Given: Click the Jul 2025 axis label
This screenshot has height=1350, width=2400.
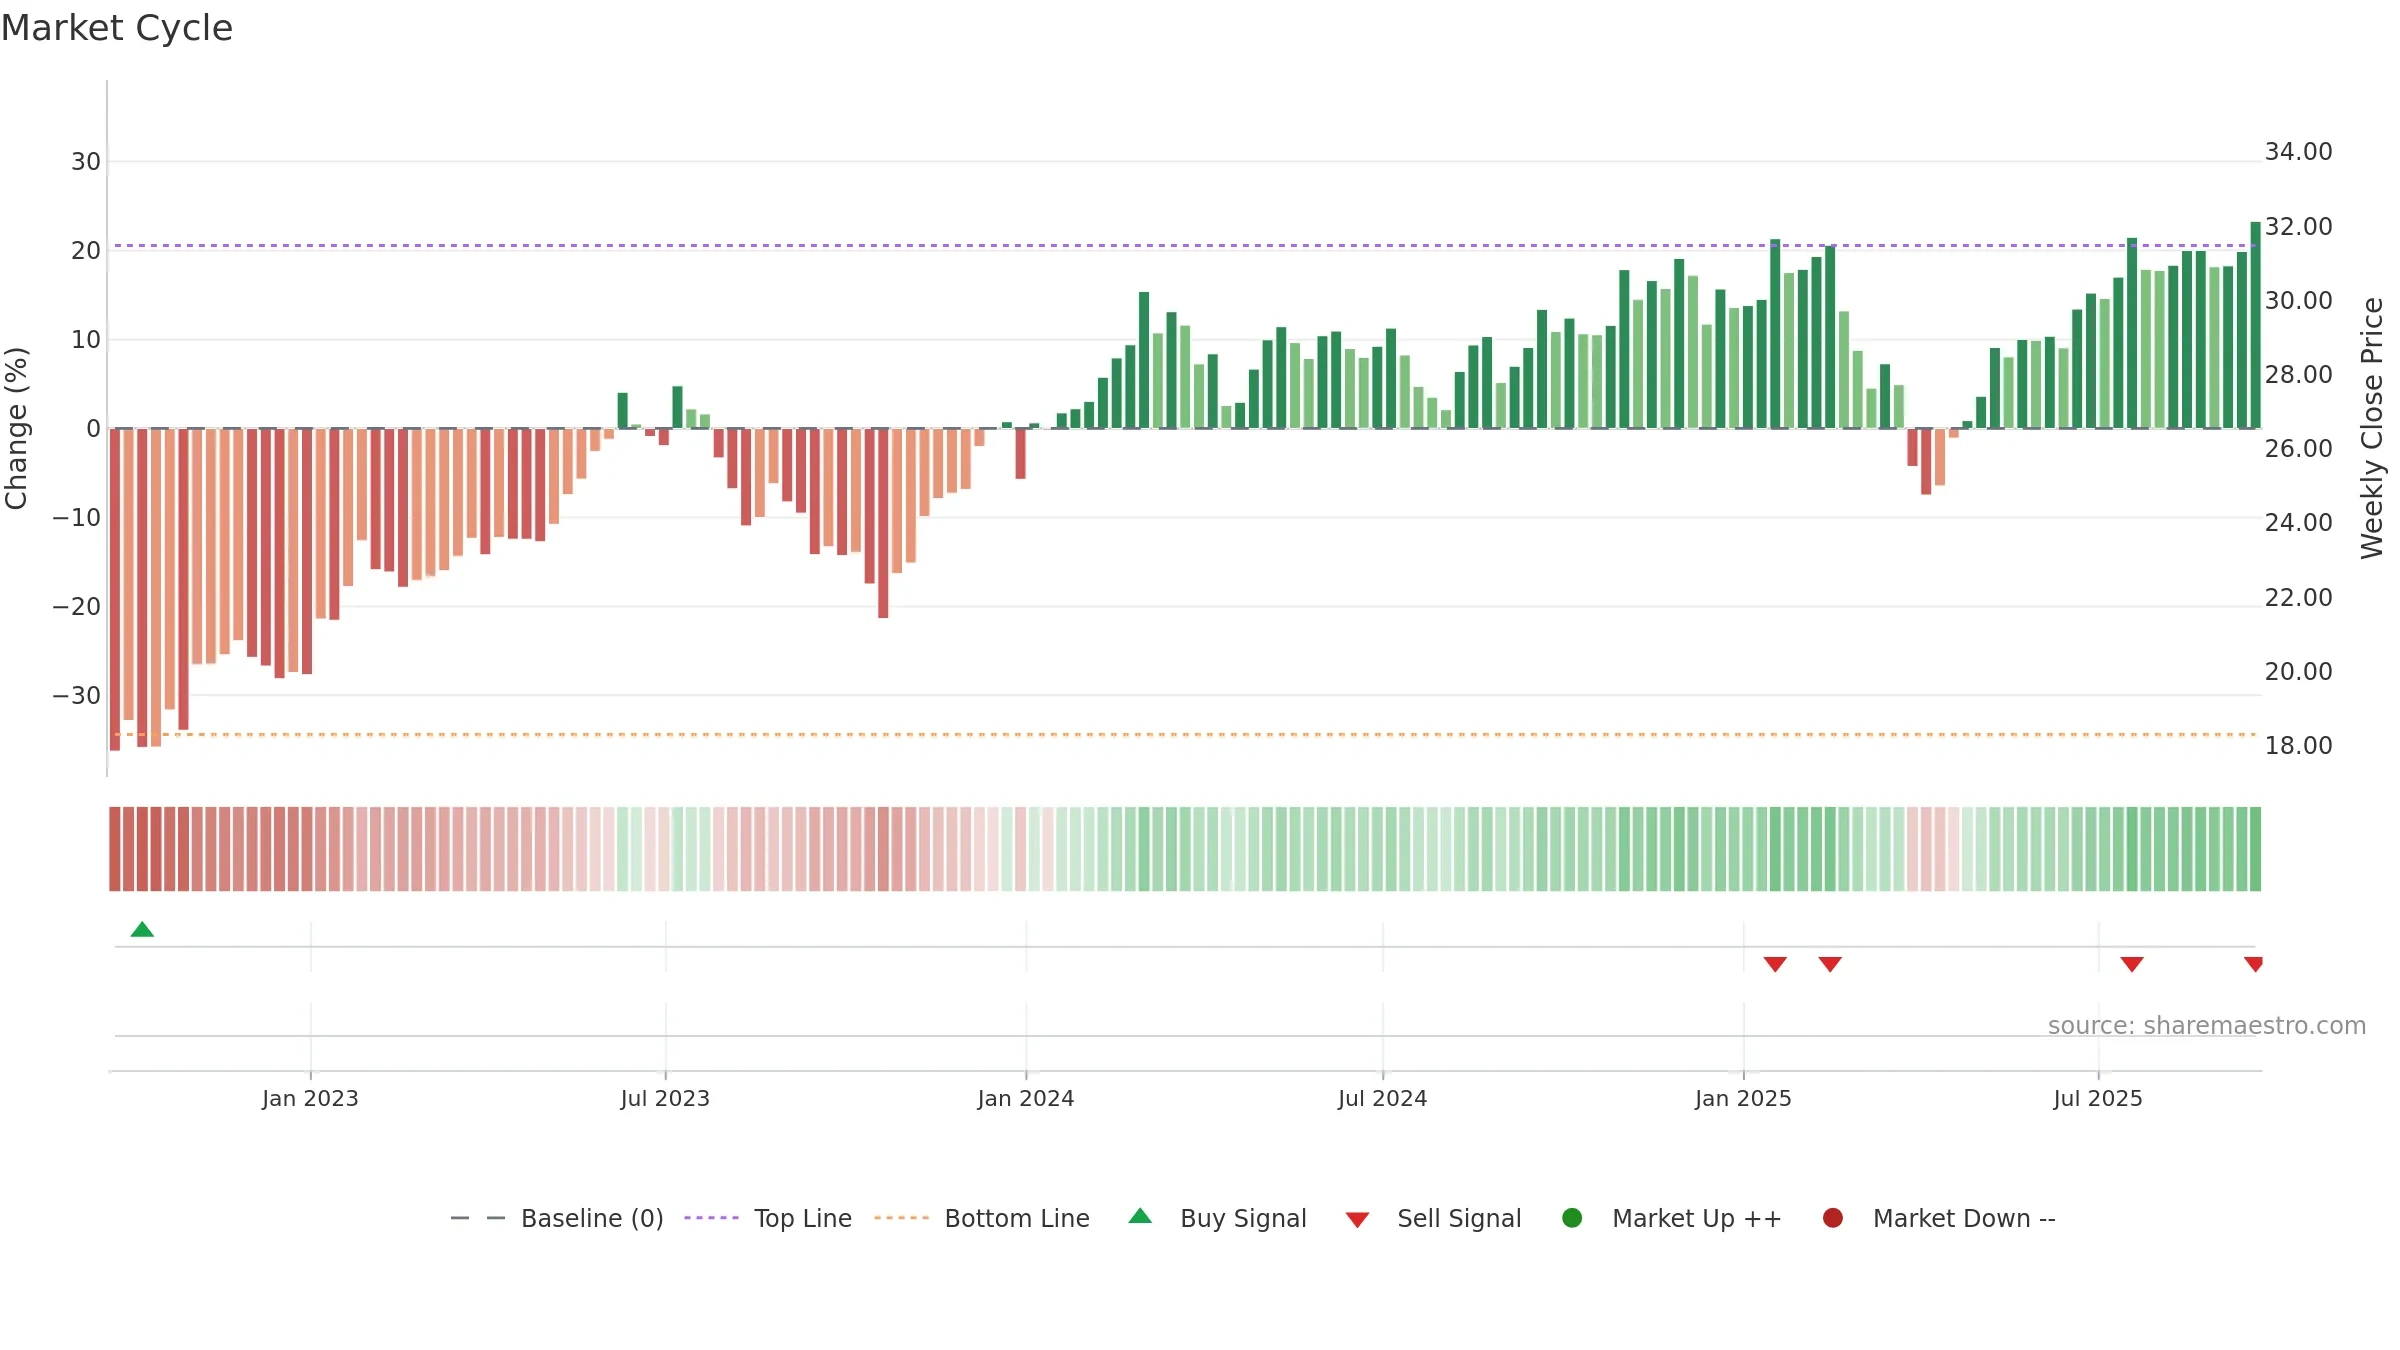Looking at the screenshot, I should click(2098, 1099).
